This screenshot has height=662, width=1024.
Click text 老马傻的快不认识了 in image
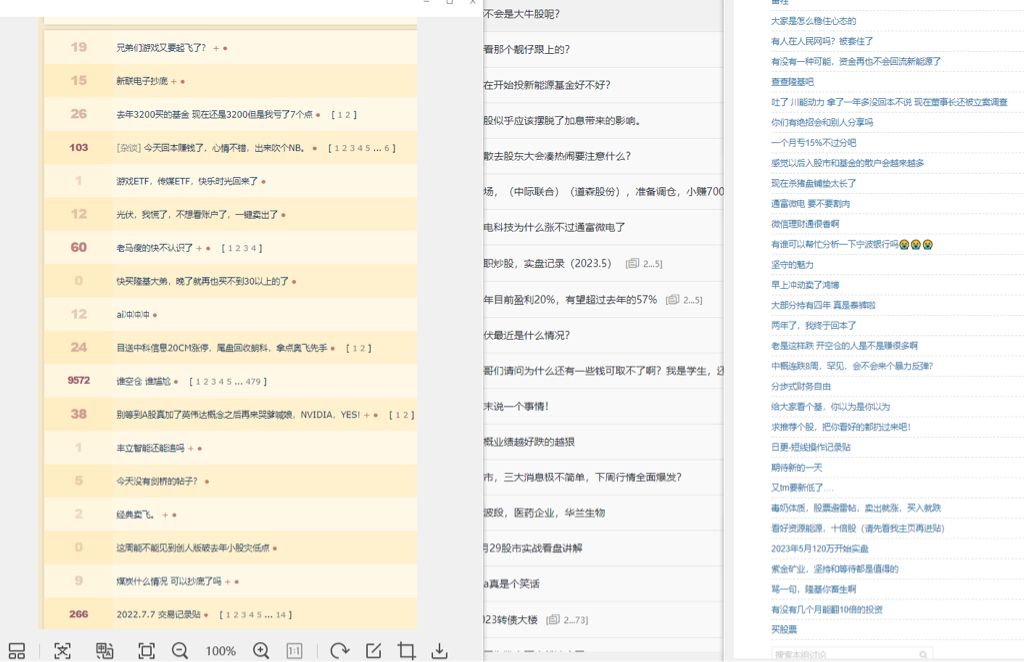click(155, 248)
